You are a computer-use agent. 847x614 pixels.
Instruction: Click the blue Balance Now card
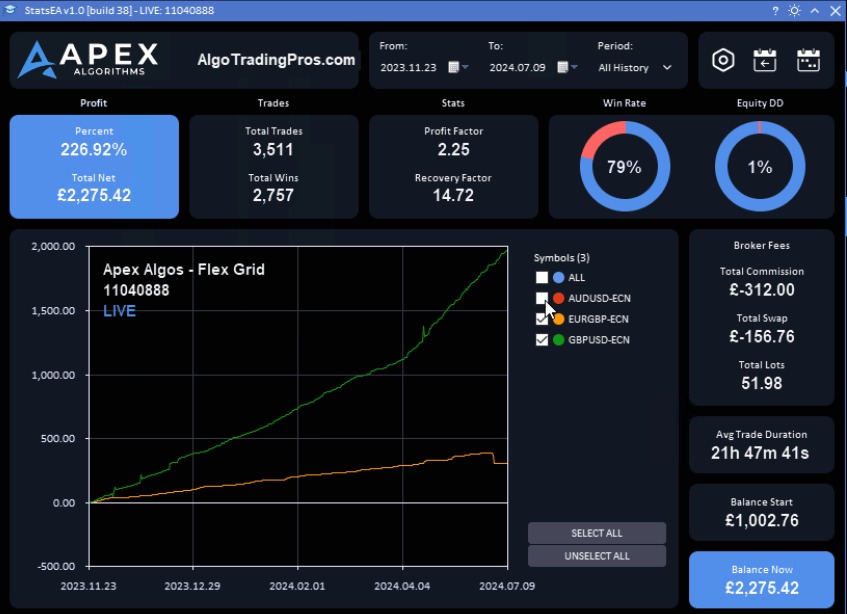[x=762, y=579]
